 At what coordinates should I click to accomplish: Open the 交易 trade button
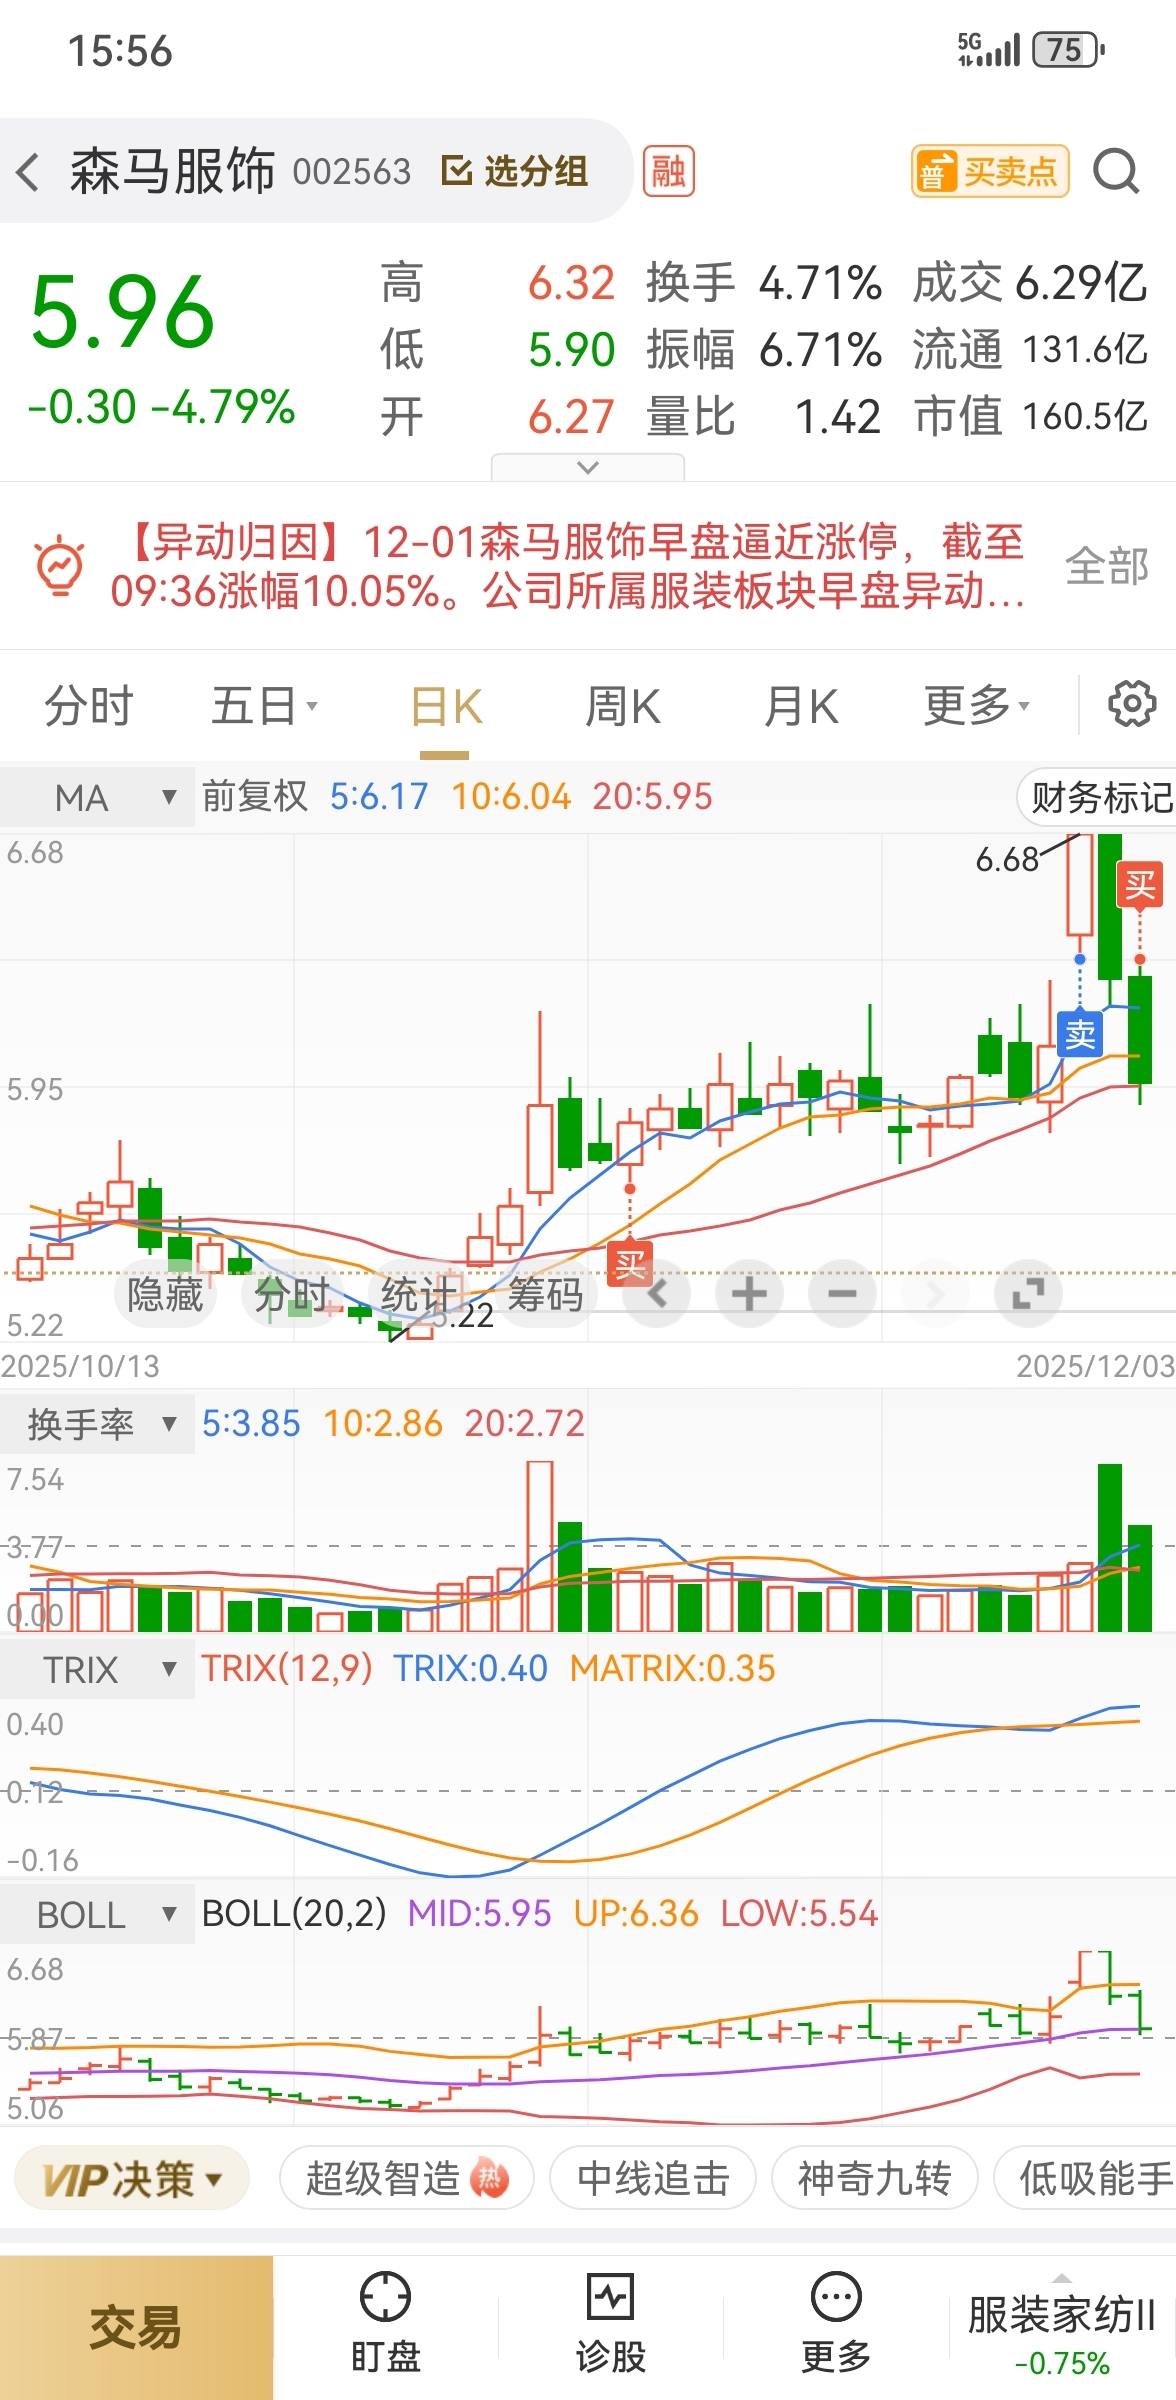pyautogui.click(x=136, y=2327)
